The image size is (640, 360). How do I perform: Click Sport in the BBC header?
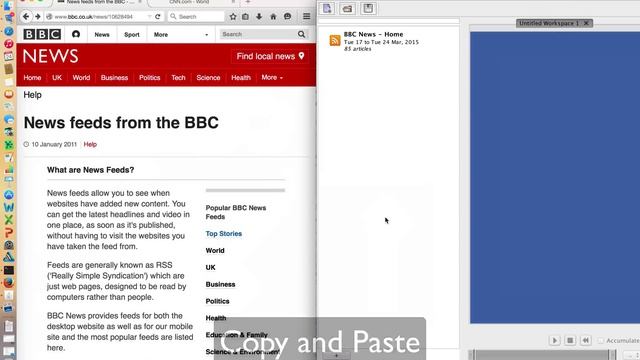[132, 35]
